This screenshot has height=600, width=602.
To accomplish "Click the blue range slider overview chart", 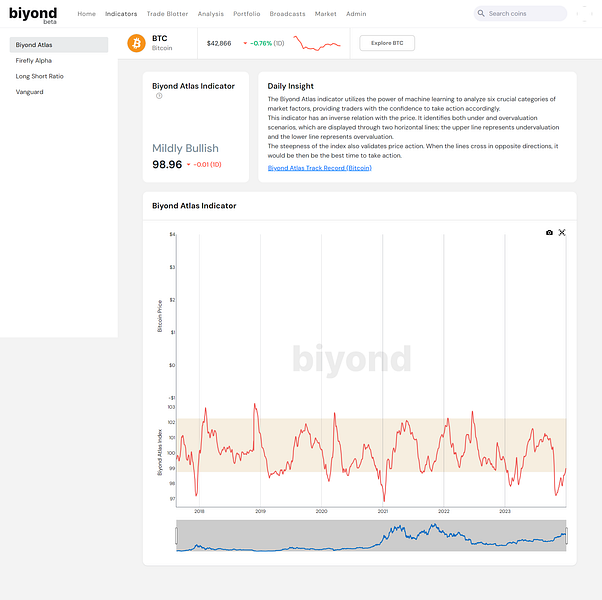I will point(371,536).
